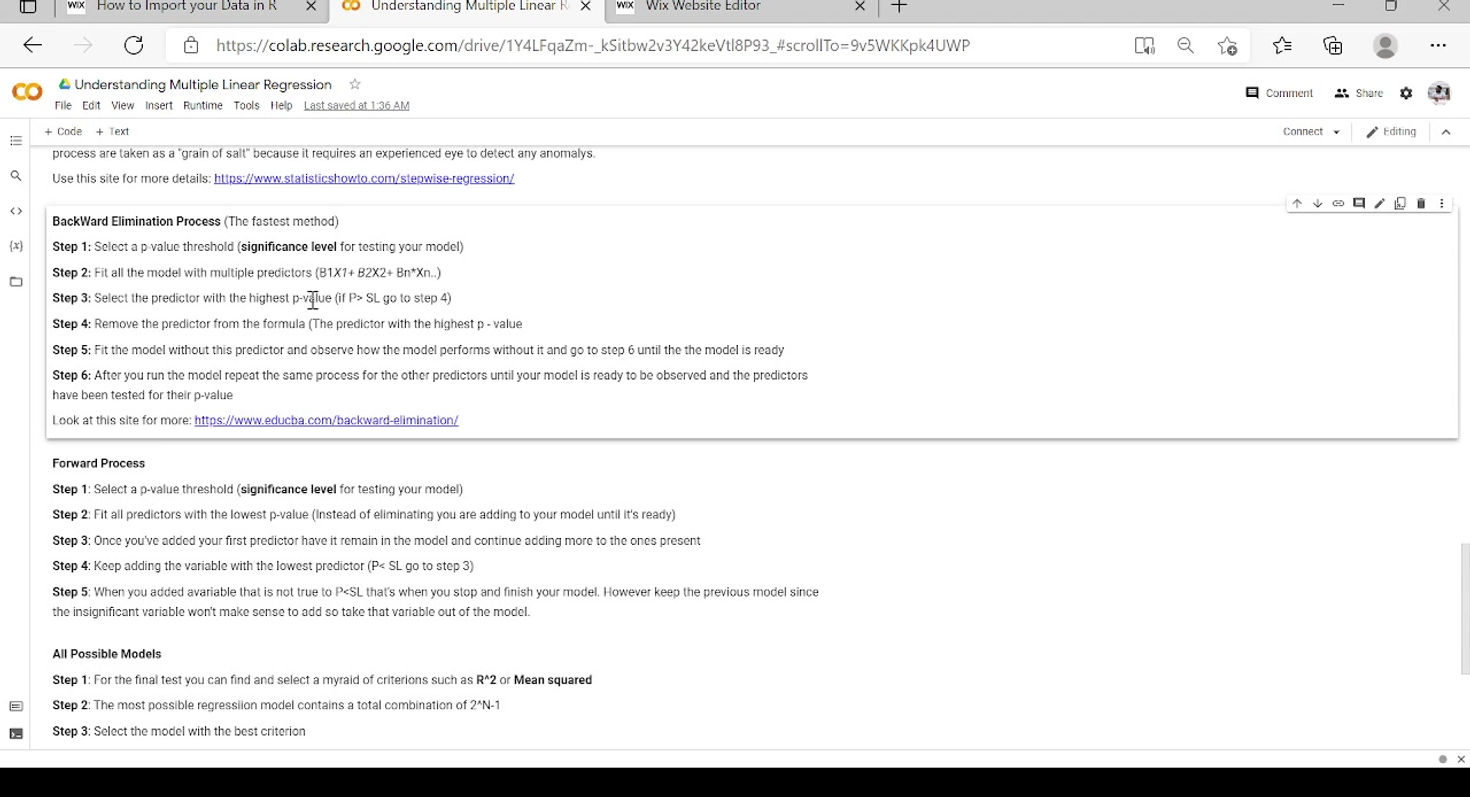Click the Connect button

(x=1302, y=132)
